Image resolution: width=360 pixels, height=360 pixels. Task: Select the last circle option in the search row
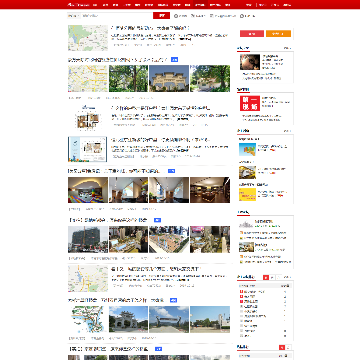242,16
